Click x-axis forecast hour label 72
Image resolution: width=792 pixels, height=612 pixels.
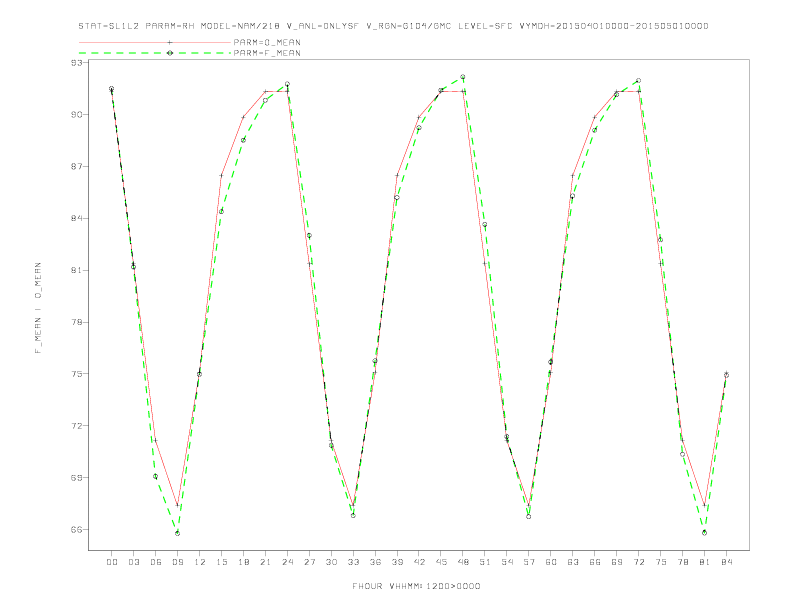(x=639, y=562)
